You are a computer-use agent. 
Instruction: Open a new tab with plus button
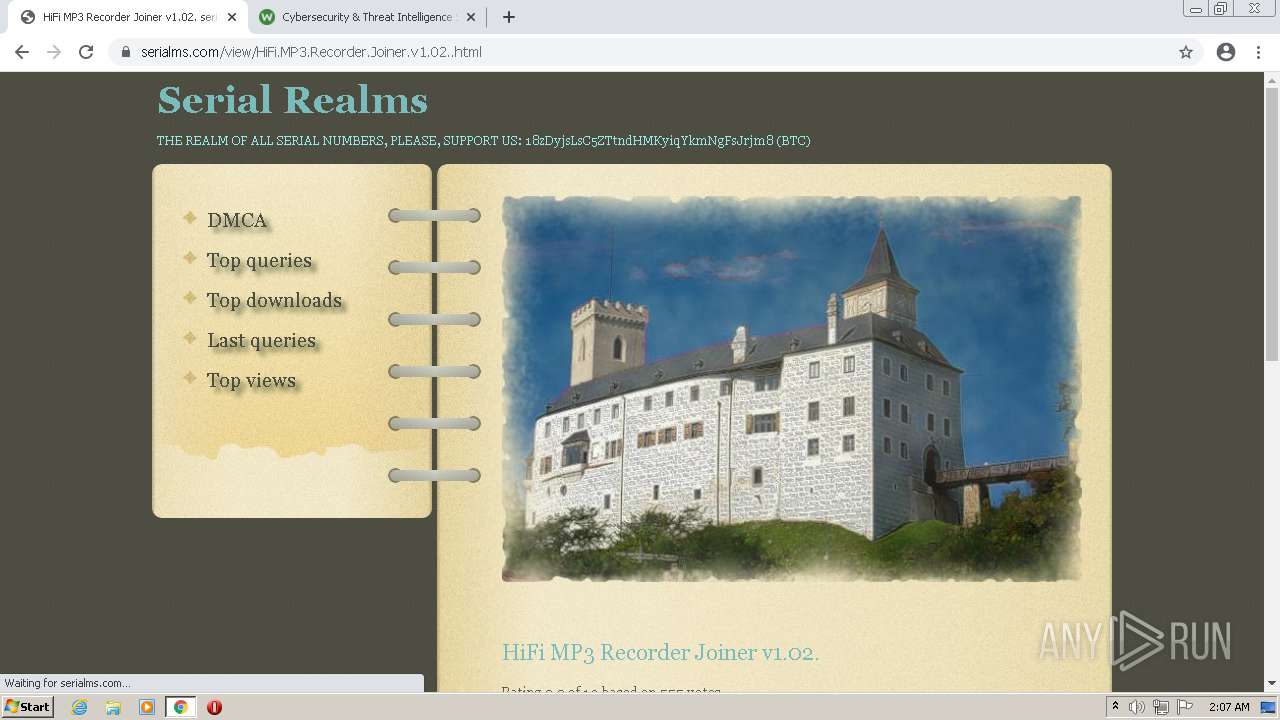[x=508, y=17]
